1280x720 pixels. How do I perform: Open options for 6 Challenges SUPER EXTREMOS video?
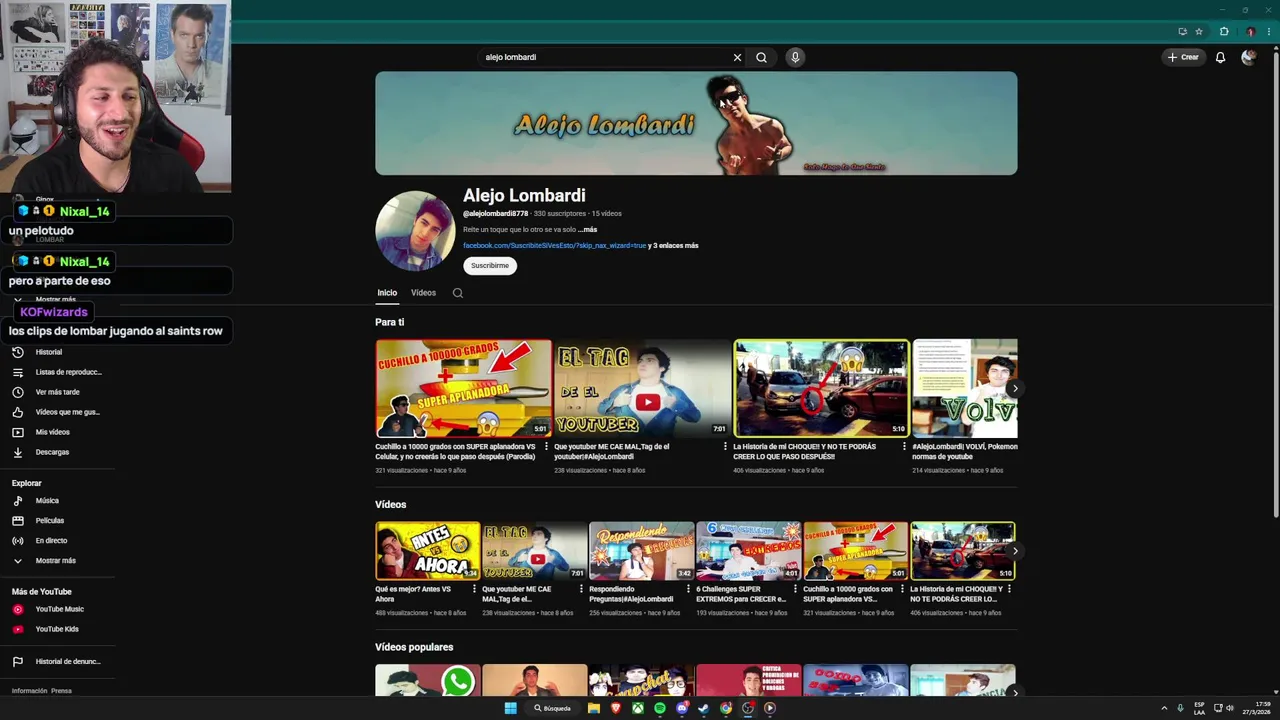(x=796, y=589)
